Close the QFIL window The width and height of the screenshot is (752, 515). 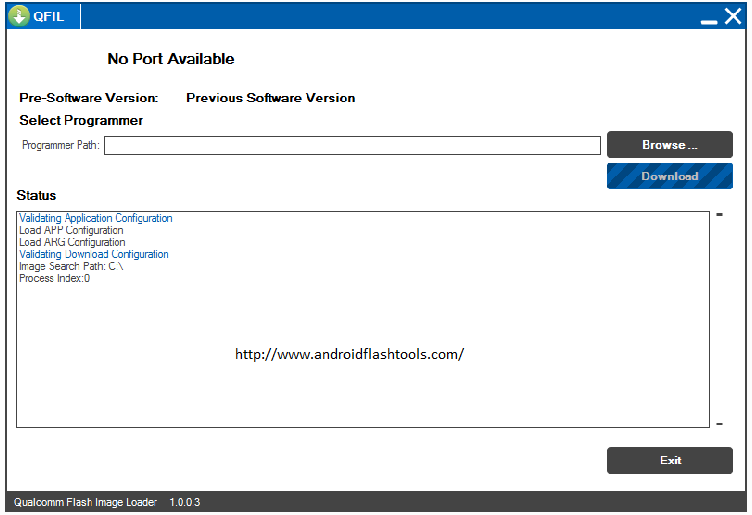[x=732, y=17]
